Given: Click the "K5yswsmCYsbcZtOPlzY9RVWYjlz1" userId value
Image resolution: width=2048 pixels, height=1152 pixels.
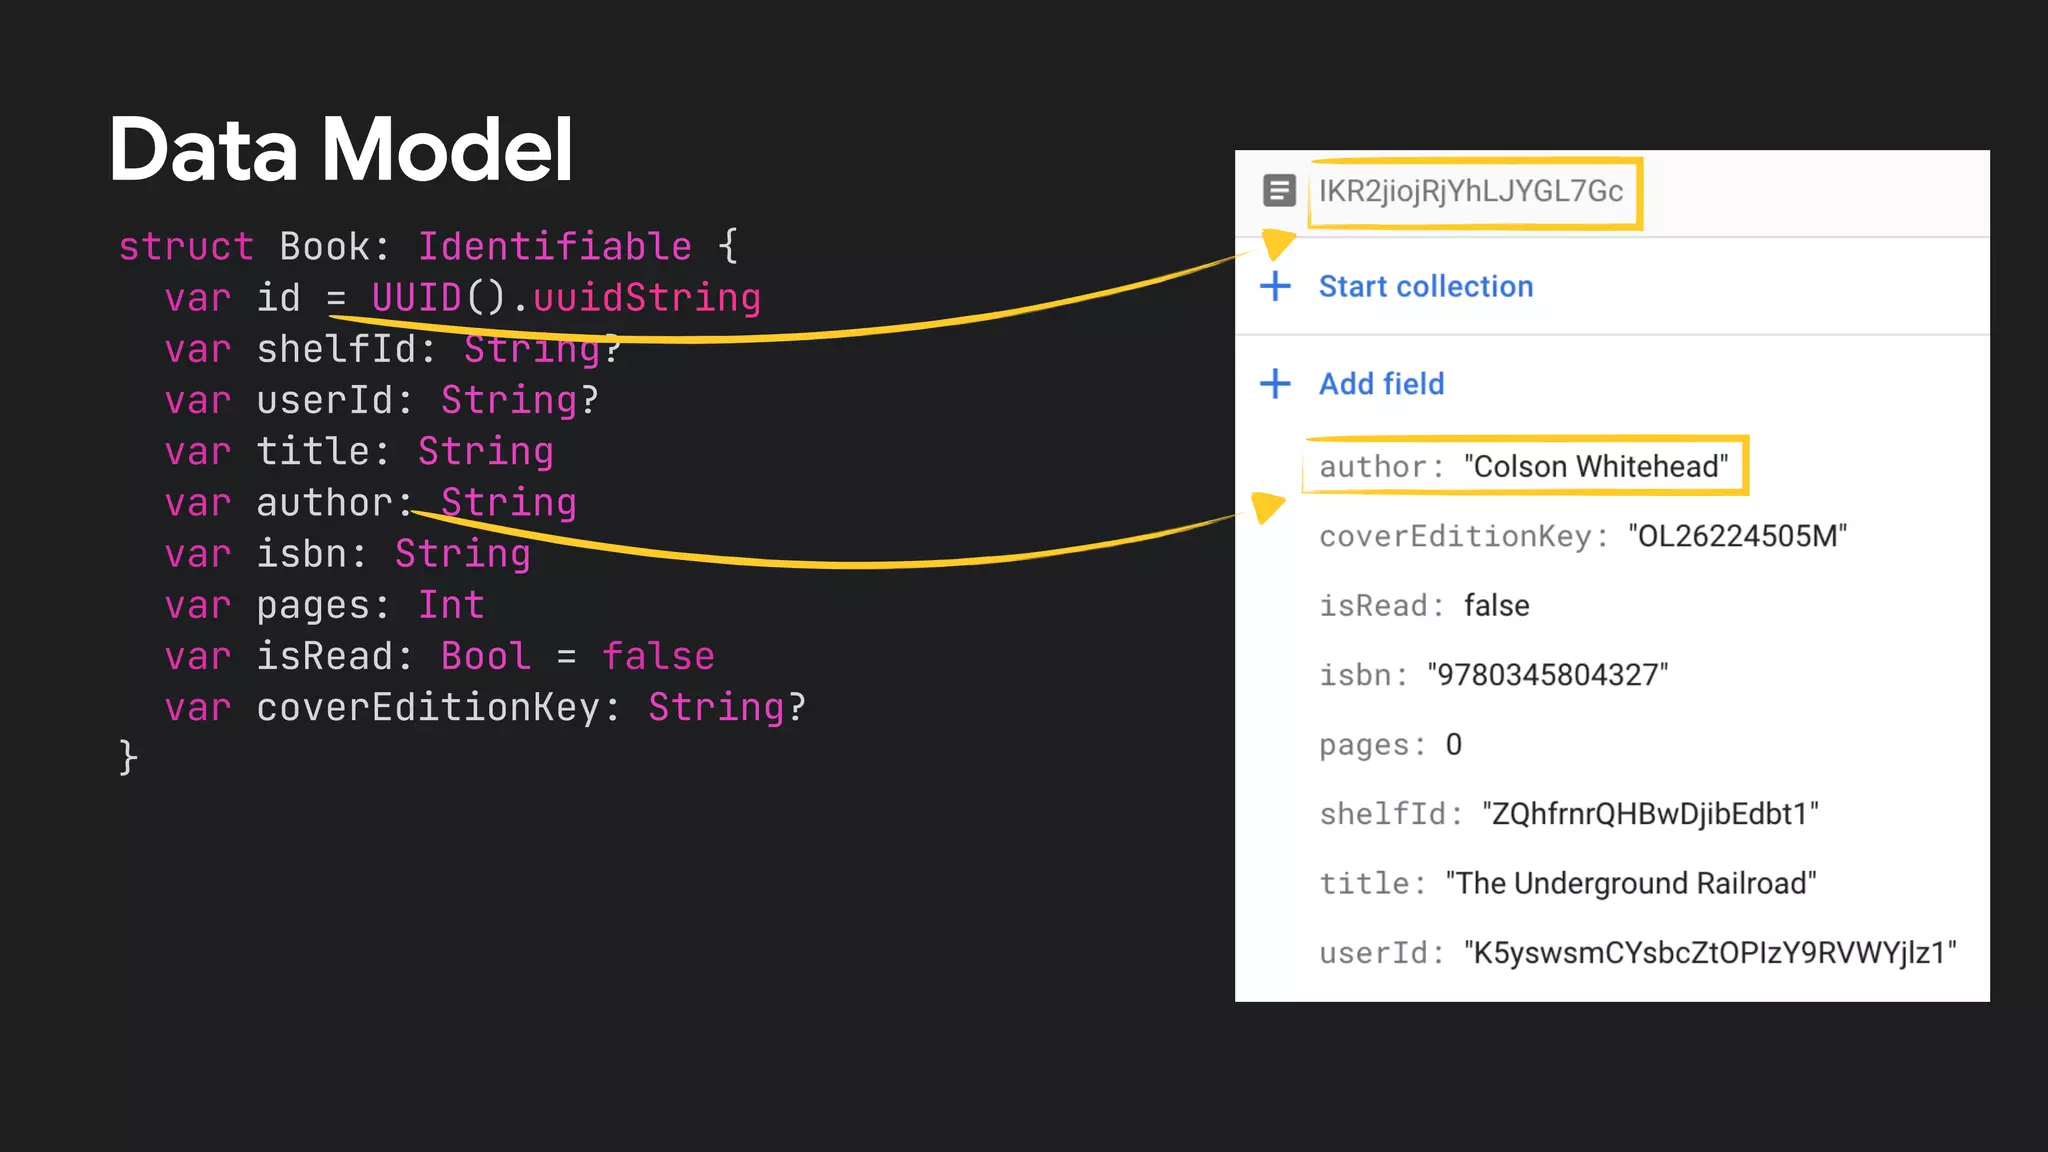Looking at the screenshot, I should (1710, 953).
